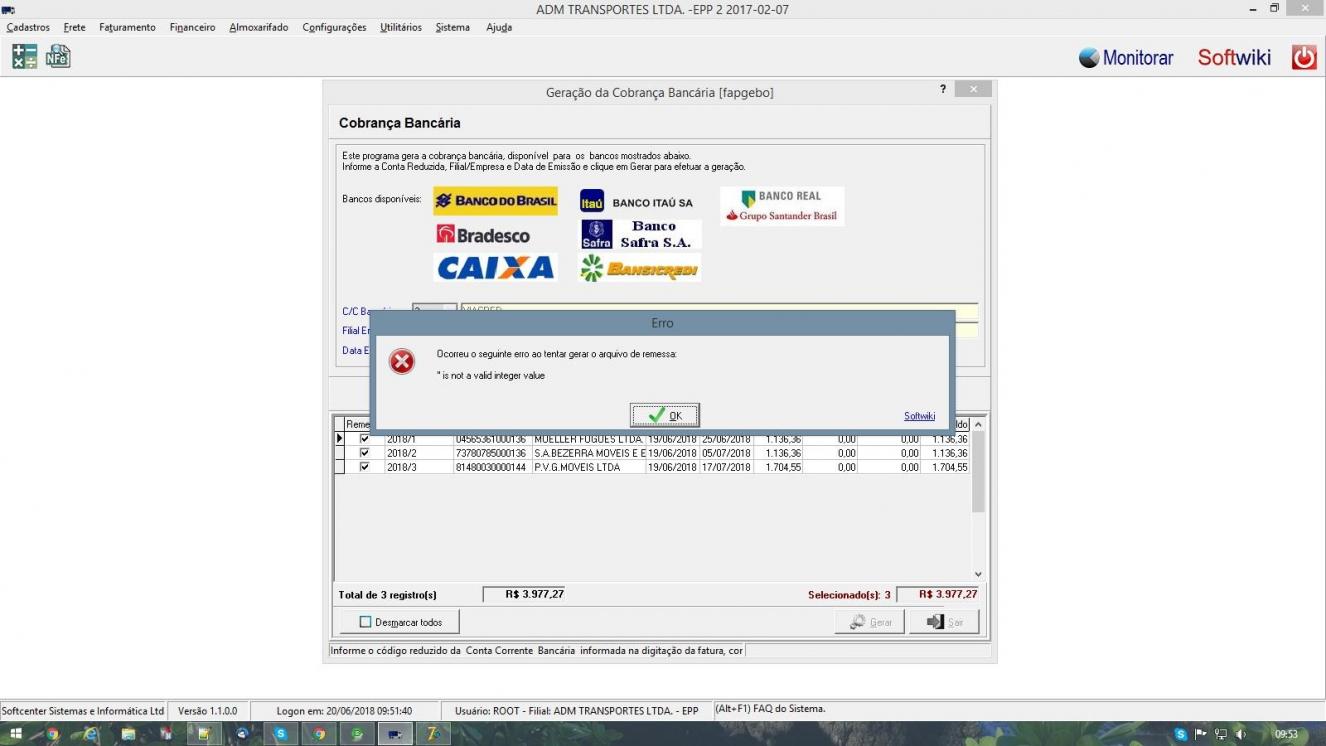Viewport: 1326px width, 746px height.
Task: Click the grid's vertical scrollbar thumb
Action: [979, 472]
